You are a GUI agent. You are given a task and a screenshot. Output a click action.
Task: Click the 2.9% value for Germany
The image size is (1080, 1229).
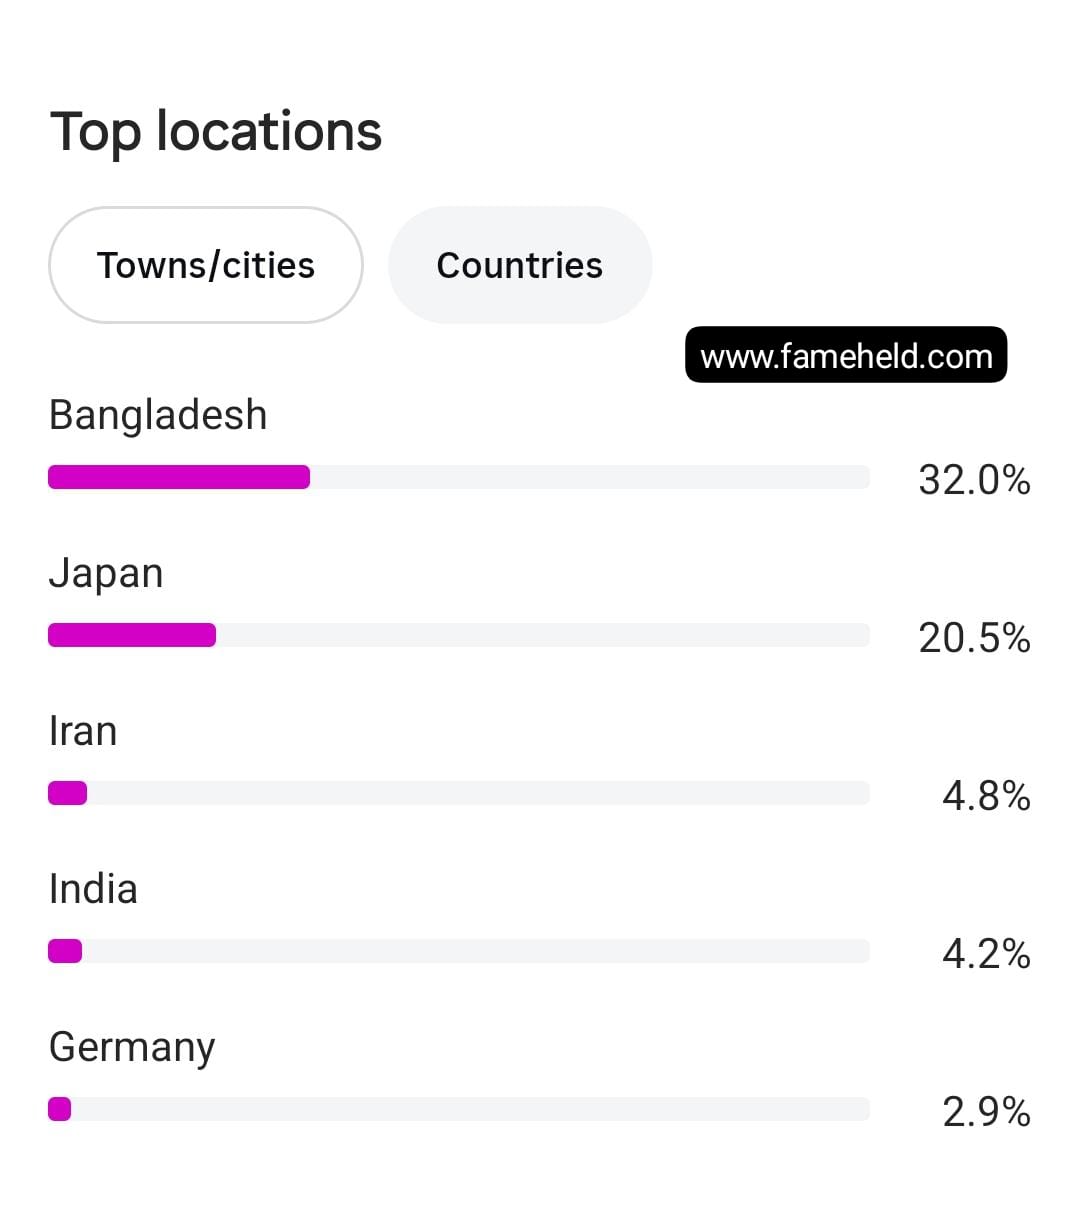point(986,1112)
